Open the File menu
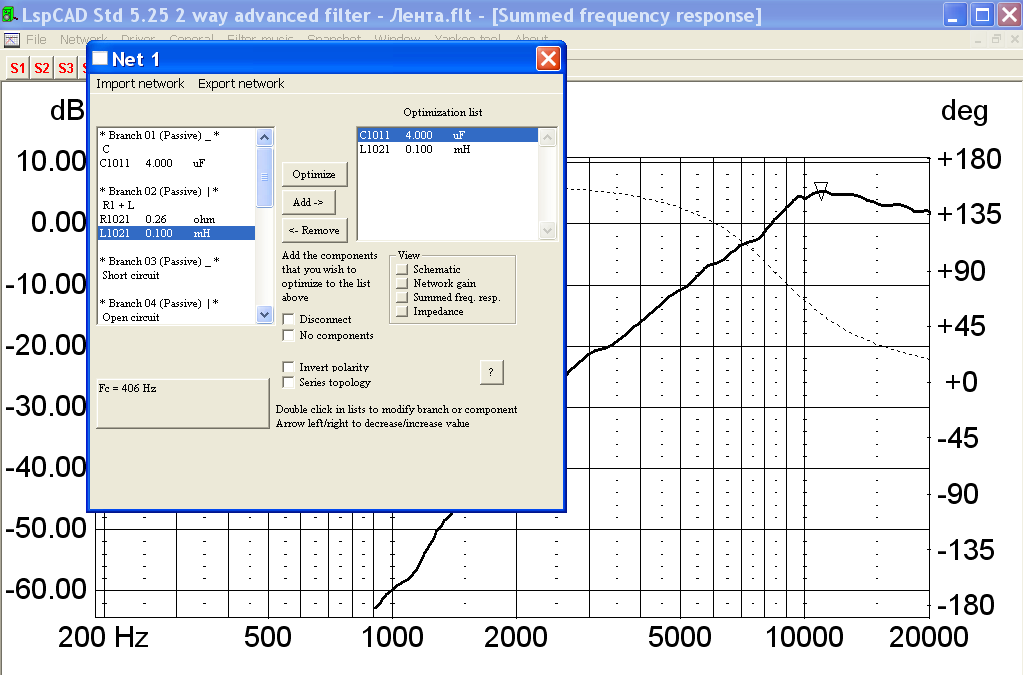Viewport: 1023px width, 675px height. (36, 40)
